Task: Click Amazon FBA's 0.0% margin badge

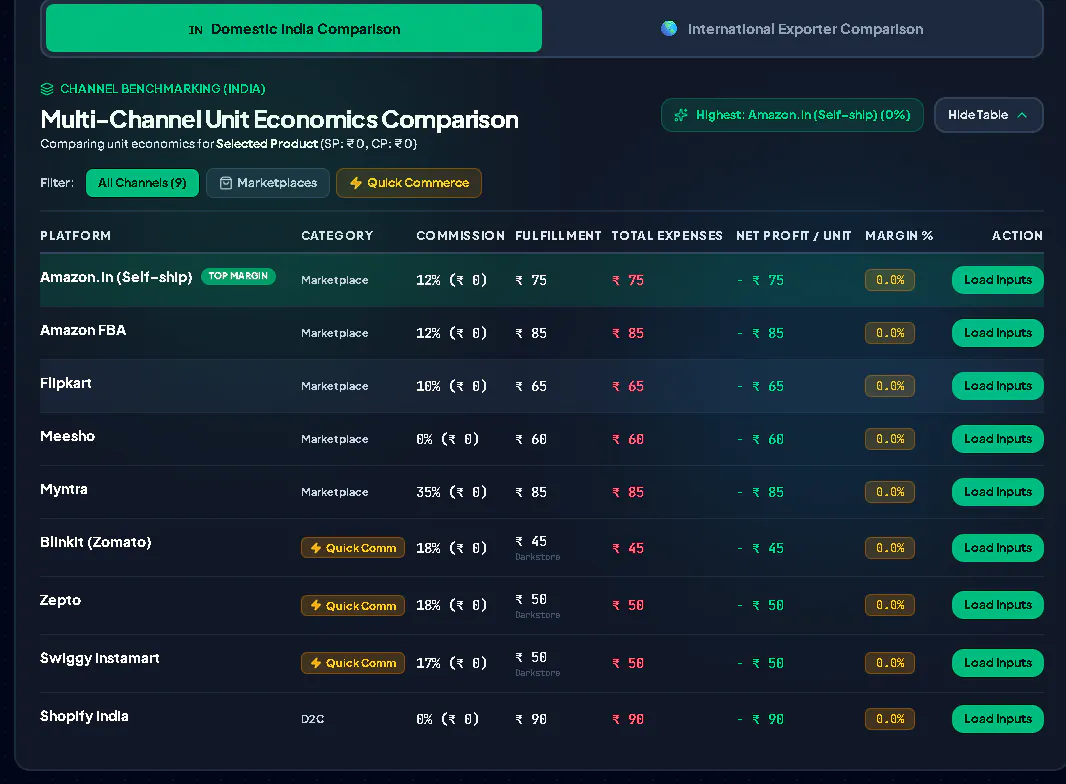Action: pyautogui.click(x=890, y=333)
